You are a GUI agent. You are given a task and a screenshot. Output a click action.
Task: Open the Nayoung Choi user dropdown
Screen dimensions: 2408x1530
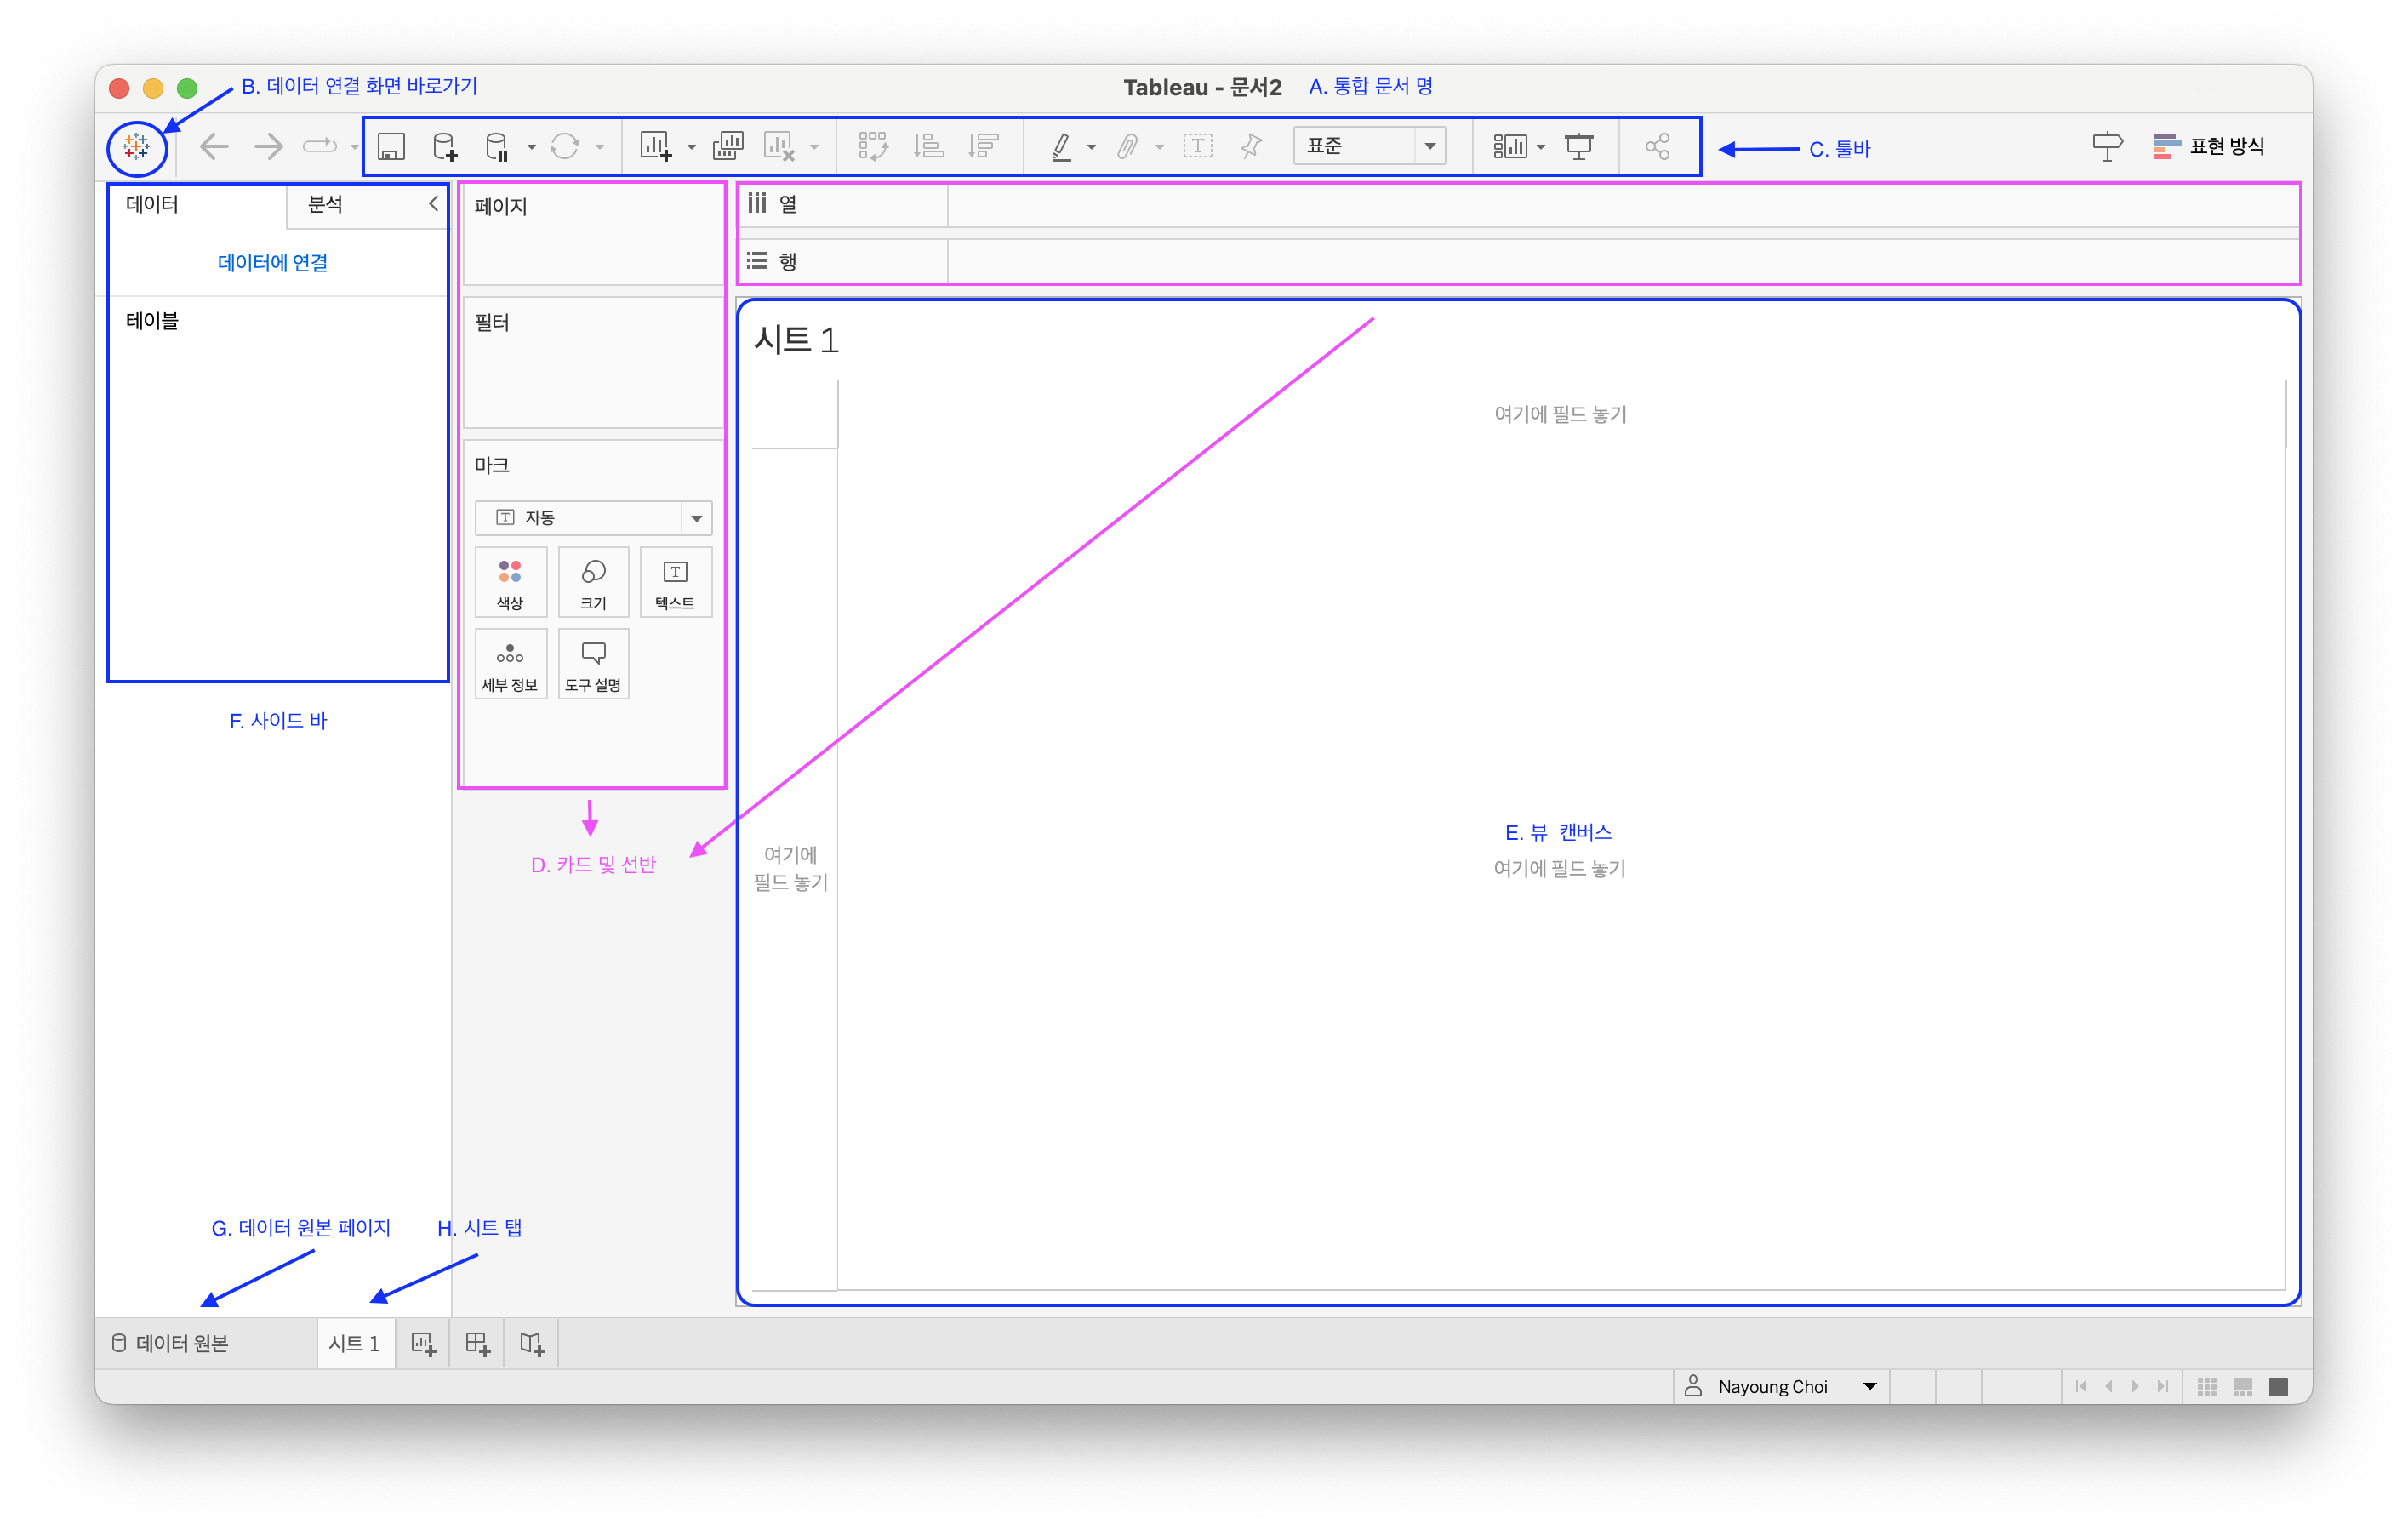point(1781,1386)
